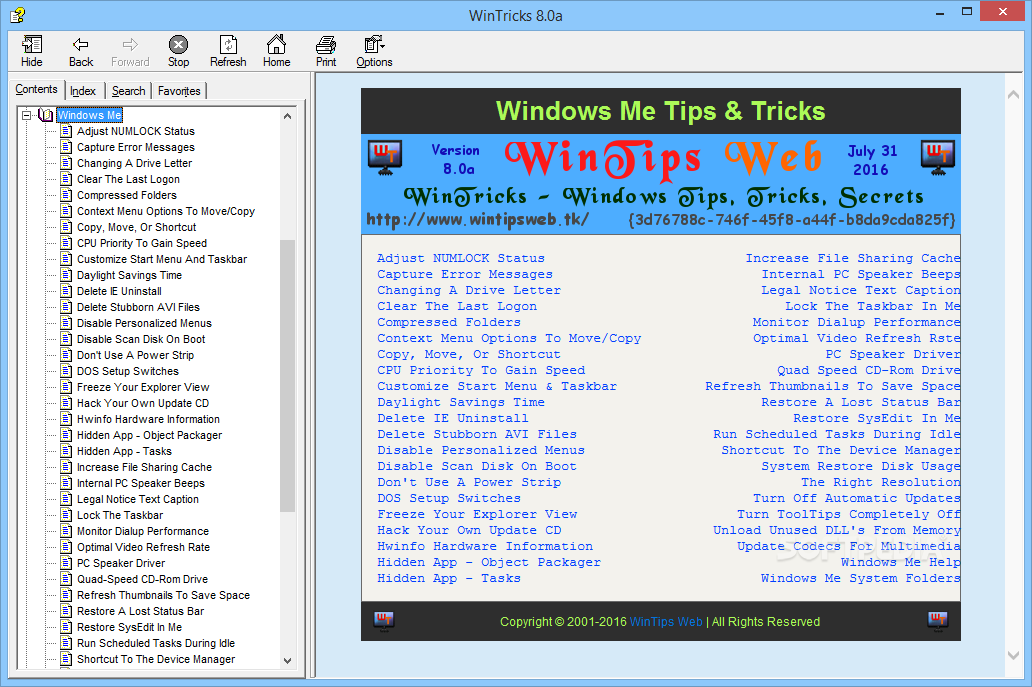Click the page icon beside Changing A Drive Letter
Image resolution: width=1032 pixels, height=687 pixels.
pyautogui.click(x=66, y=163)
